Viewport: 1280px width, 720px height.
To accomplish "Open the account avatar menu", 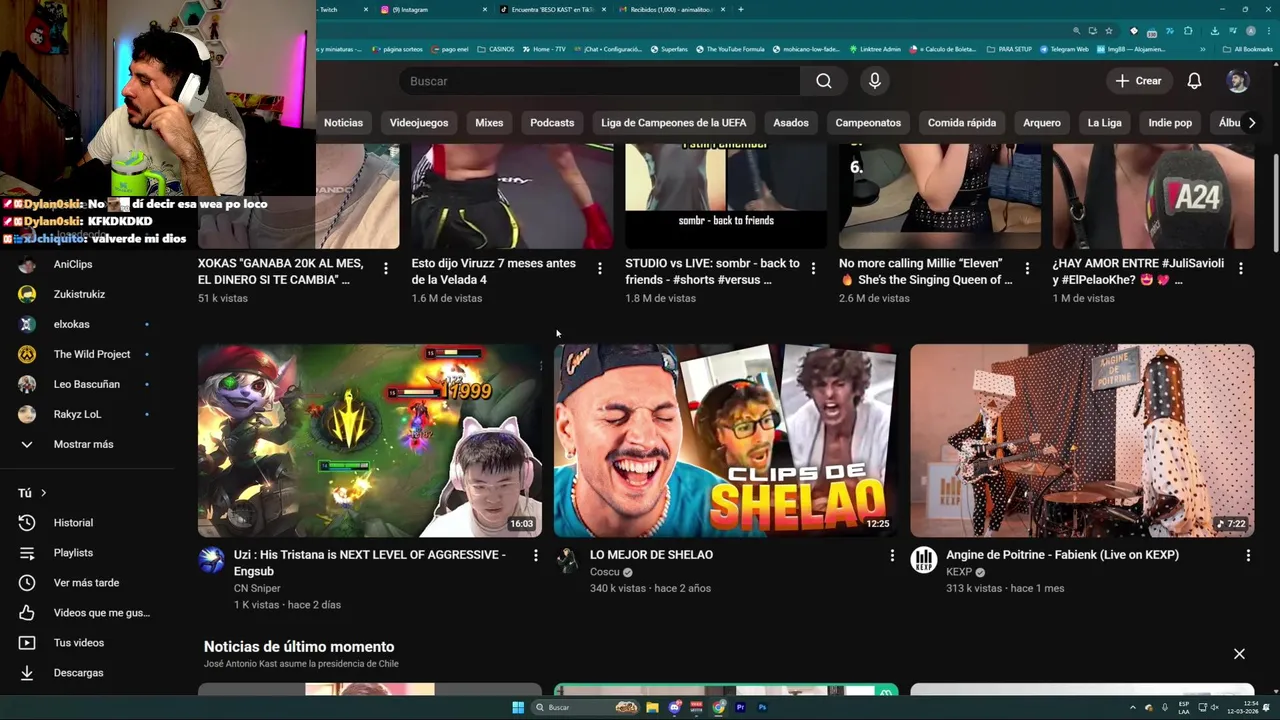I will click(1238, 81).
